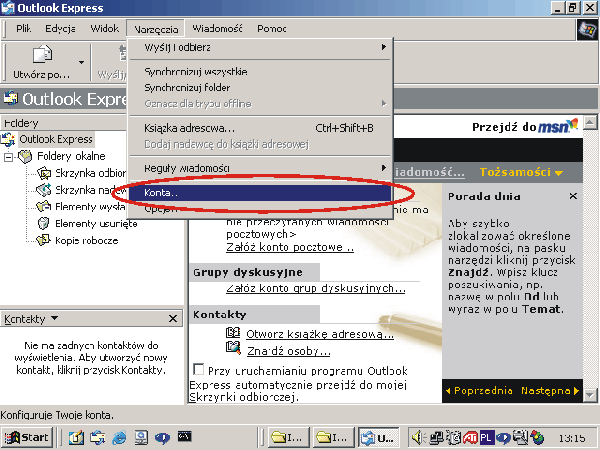
Task: Click the Załóż konto pocztowe link
Action: 289,247
